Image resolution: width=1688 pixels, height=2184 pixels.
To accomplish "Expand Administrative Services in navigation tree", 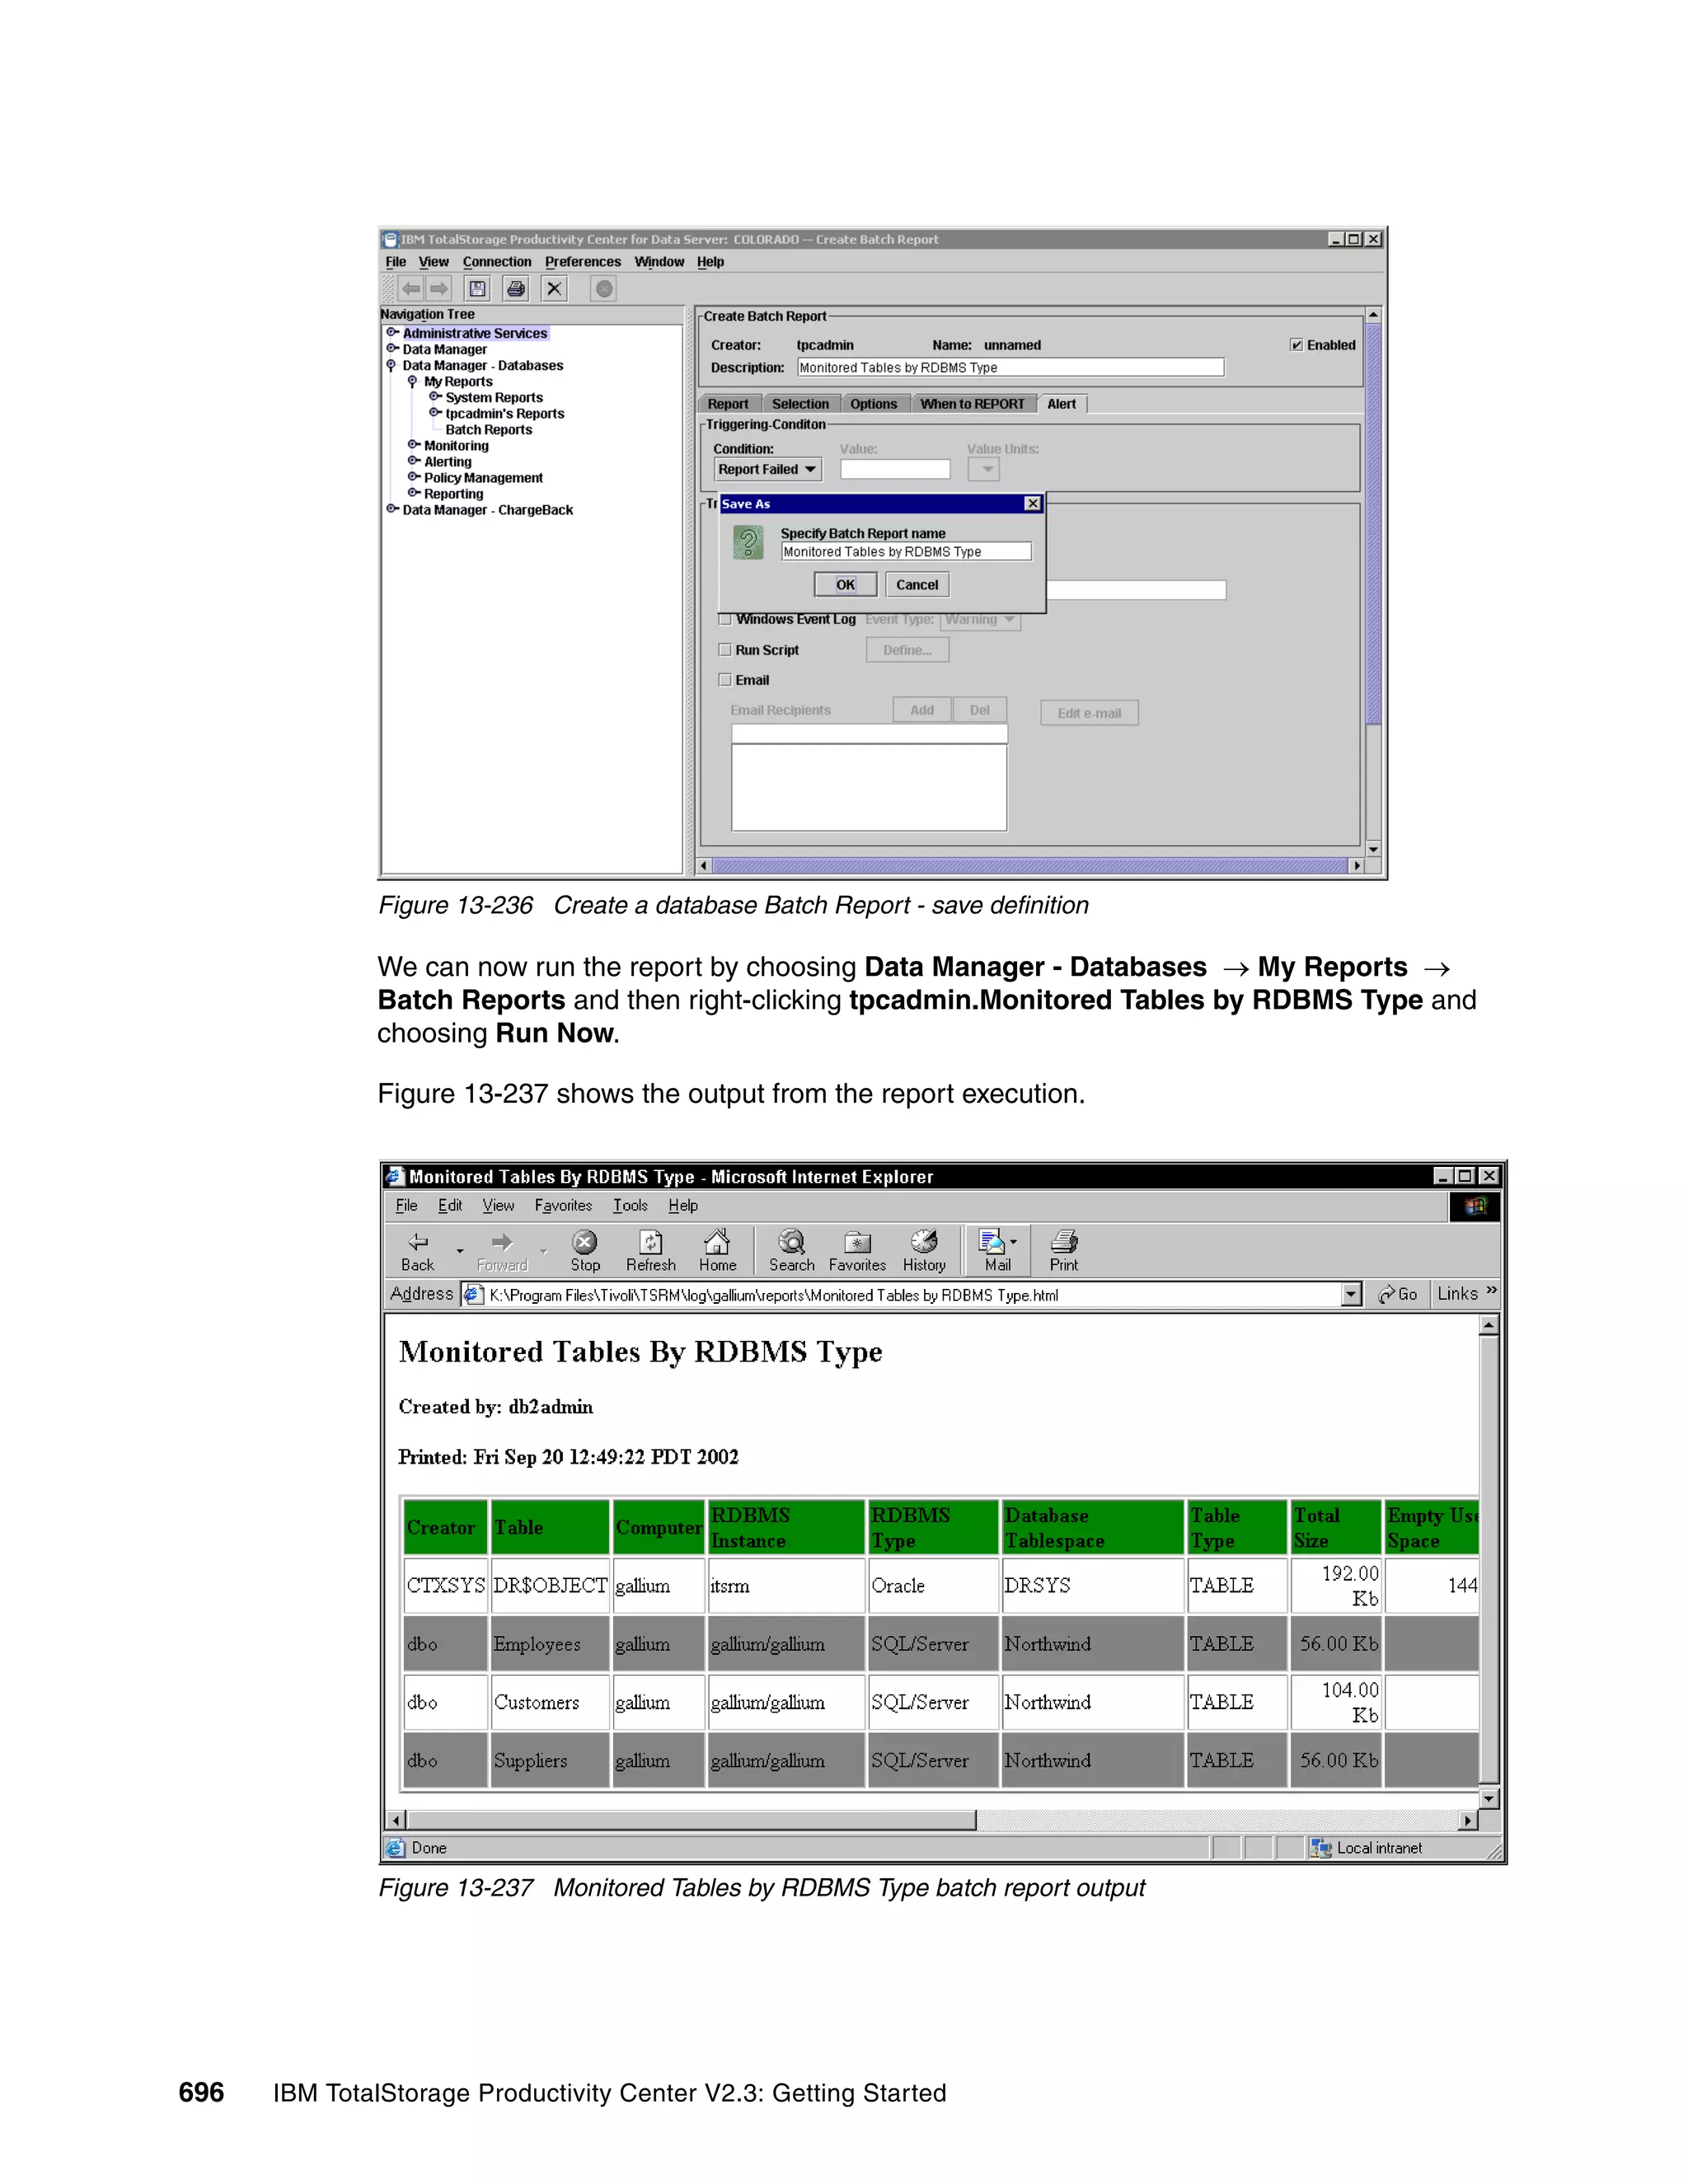I will [393, 333].
